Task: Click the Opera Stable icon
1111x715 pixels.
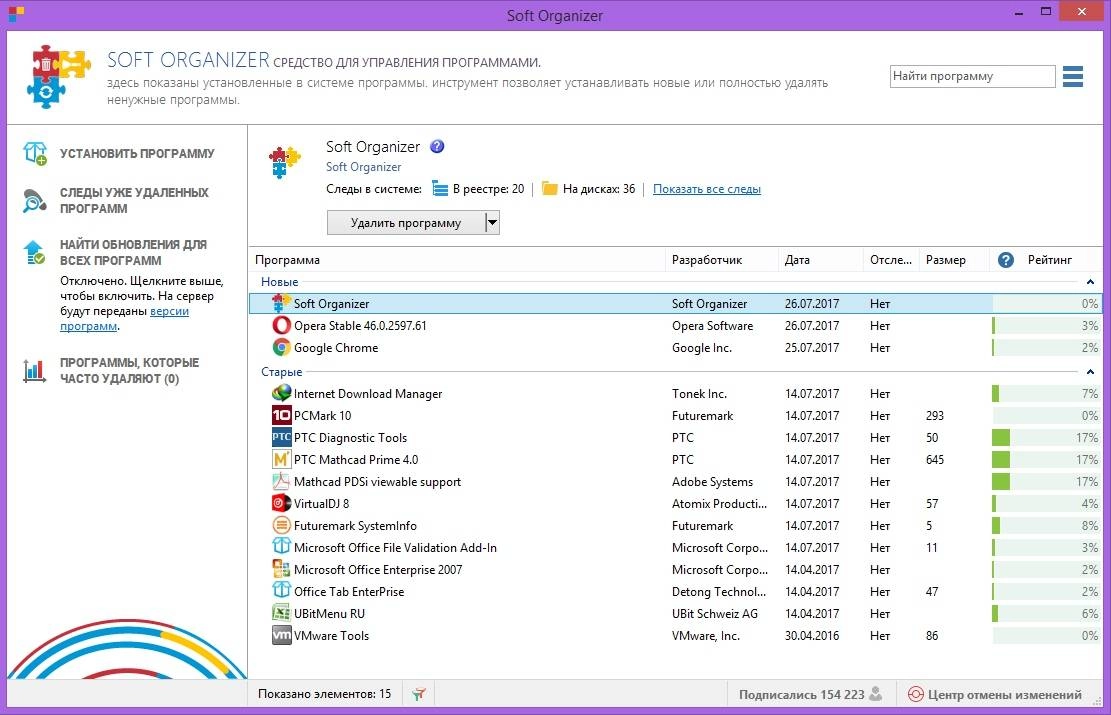Action: click(x=281, y=325)
